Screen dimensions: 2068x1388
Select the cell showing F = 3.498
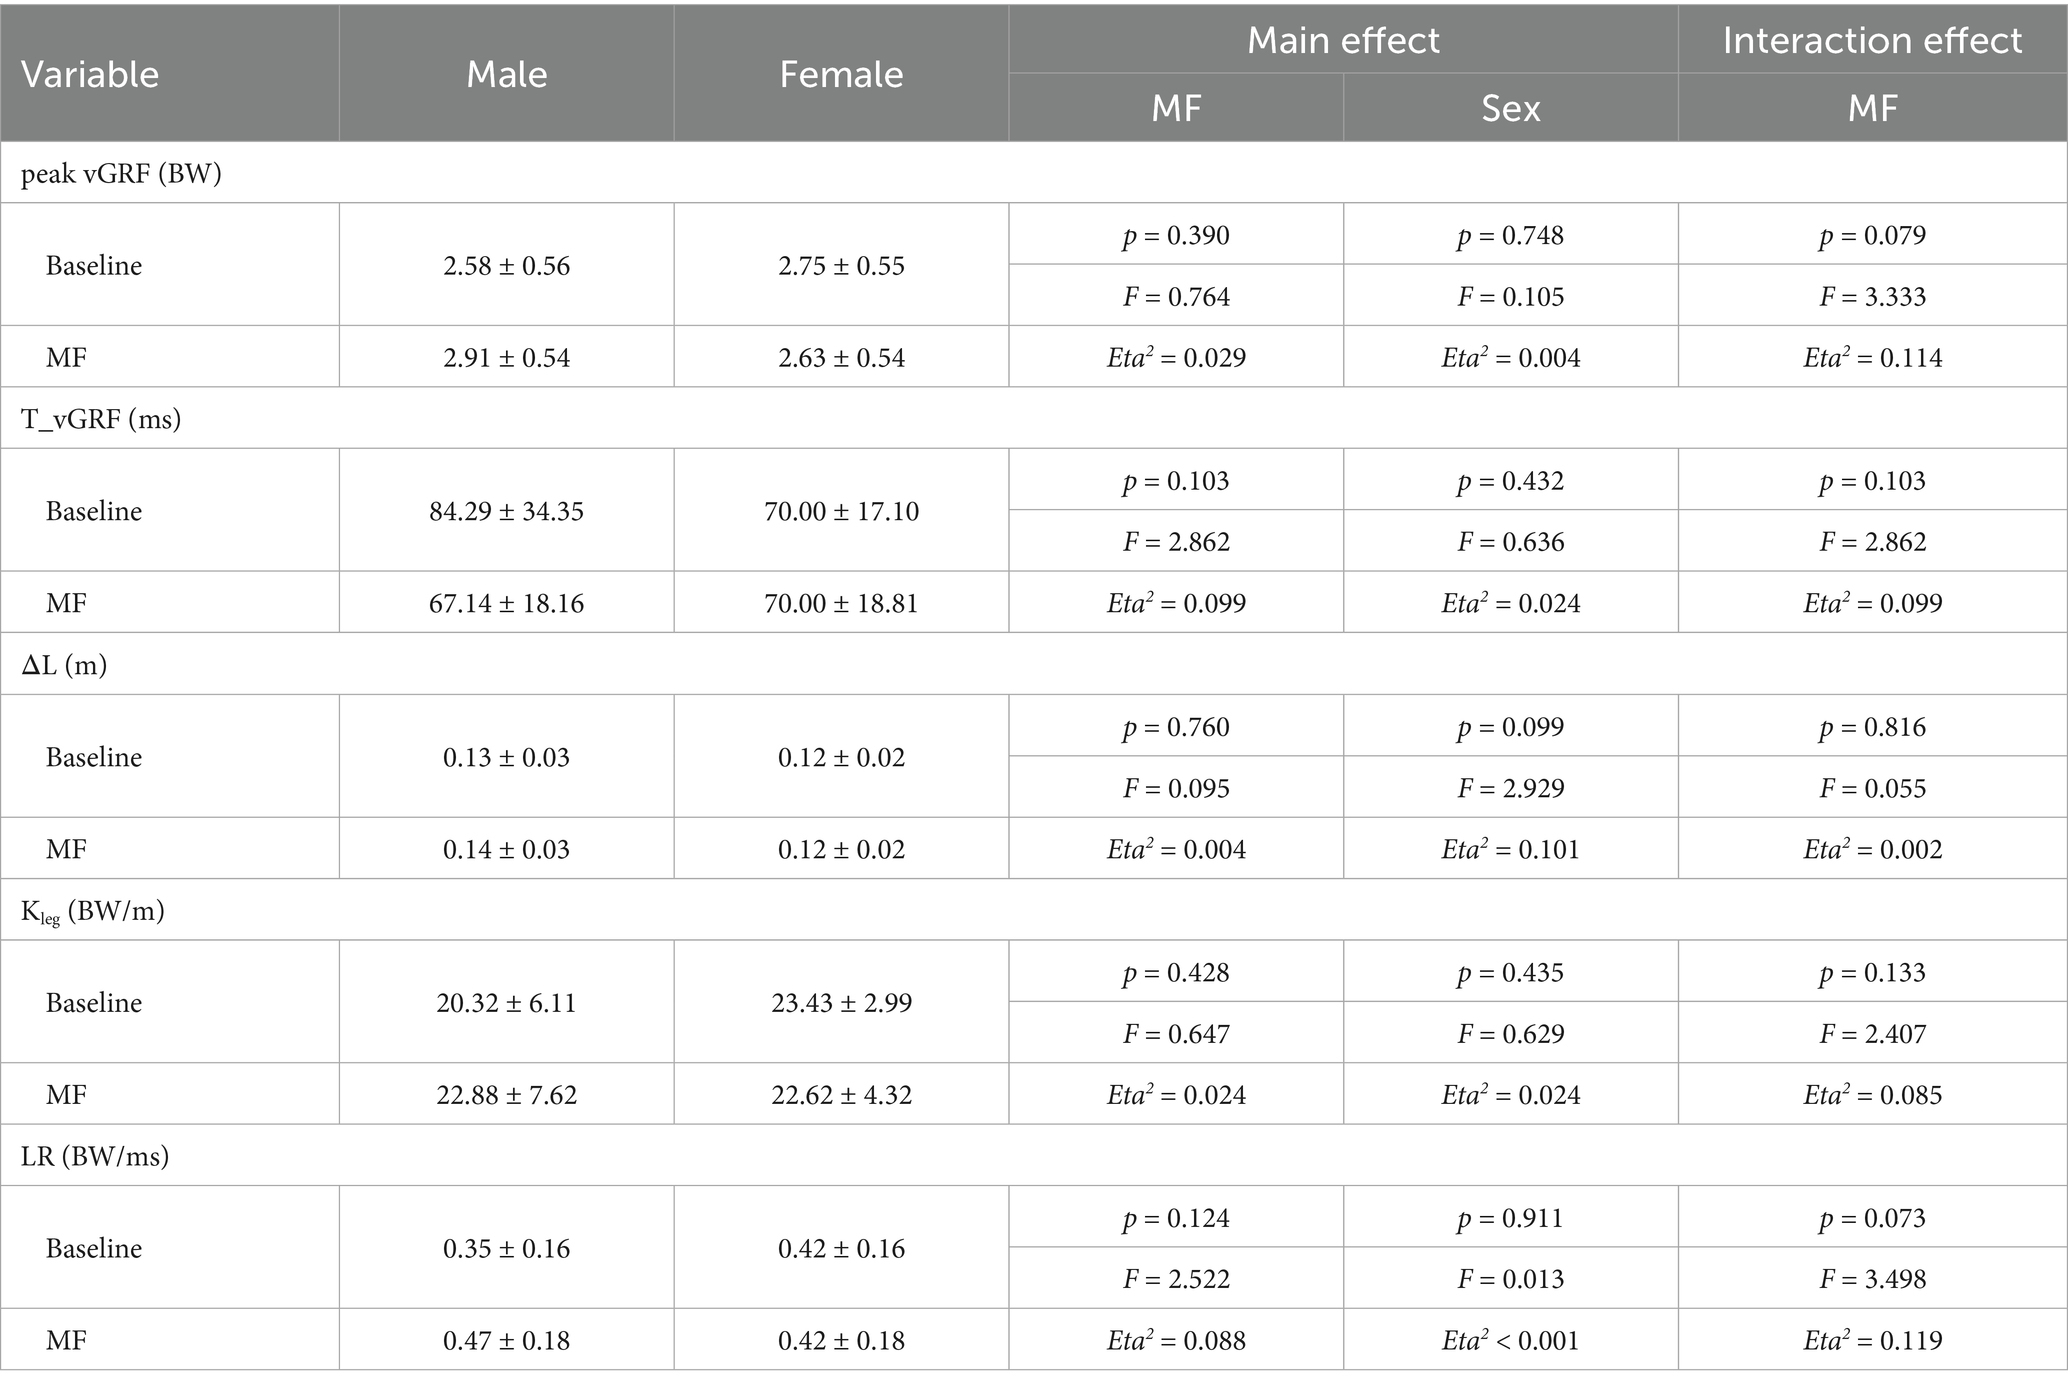(x=1872, y=1278)
